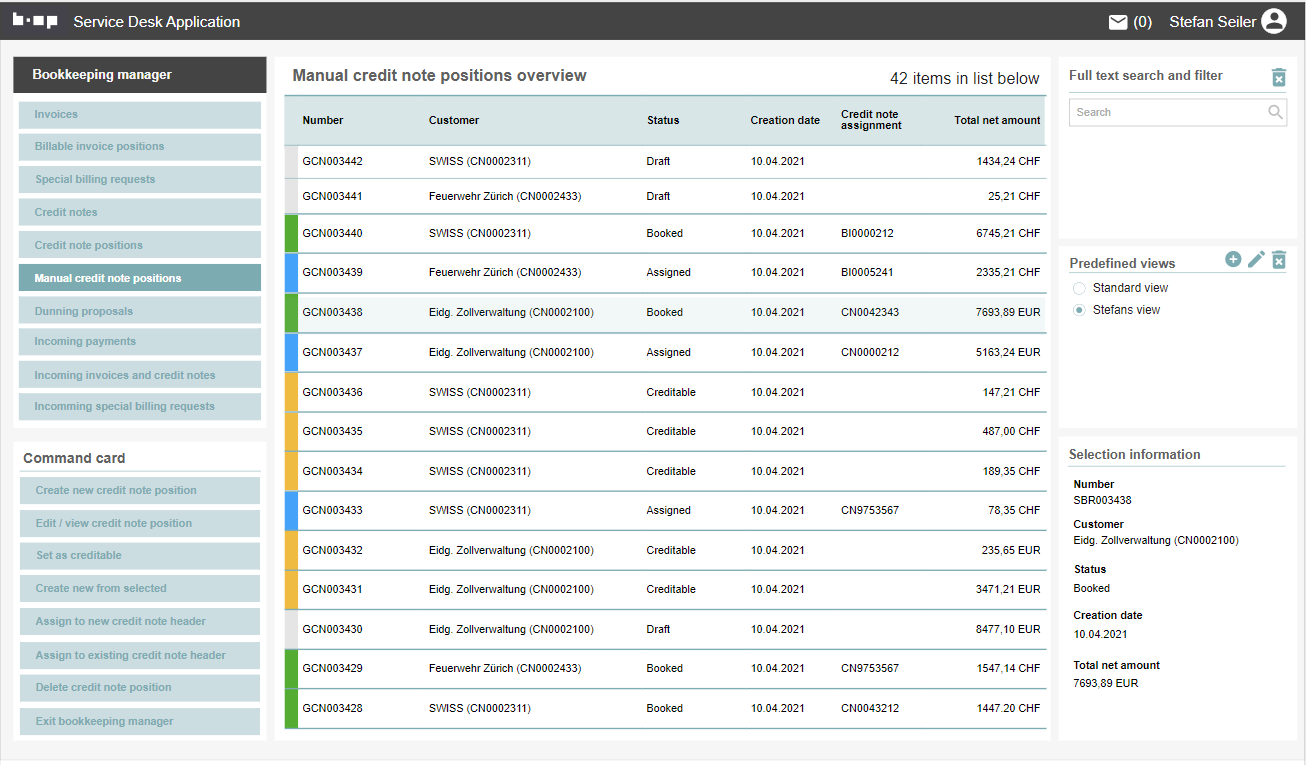This screenshot has width=1306, height=765.
Task: Open Dunning proposals menu item
Action: click(140, 311)
